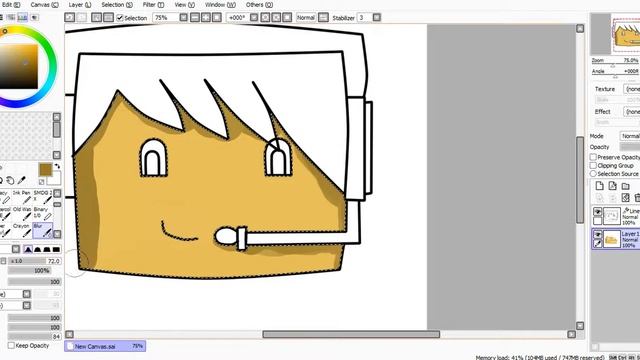The width and height of the screenshot is (640, 360).
Task: Open the Window menu
Action: pyautogui.click(x=220, y=5)
